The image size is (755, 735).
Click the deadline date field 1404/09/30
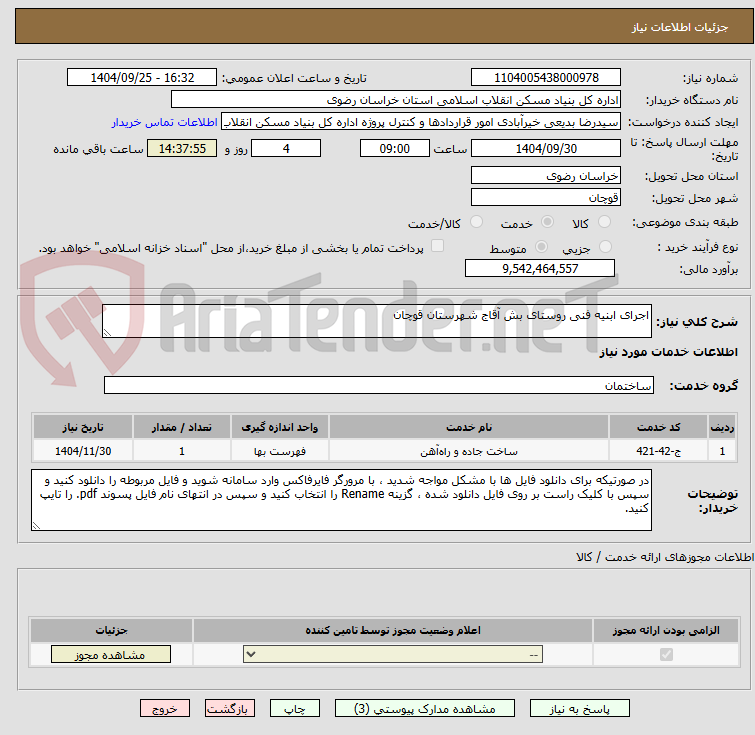tap(546, 148)
